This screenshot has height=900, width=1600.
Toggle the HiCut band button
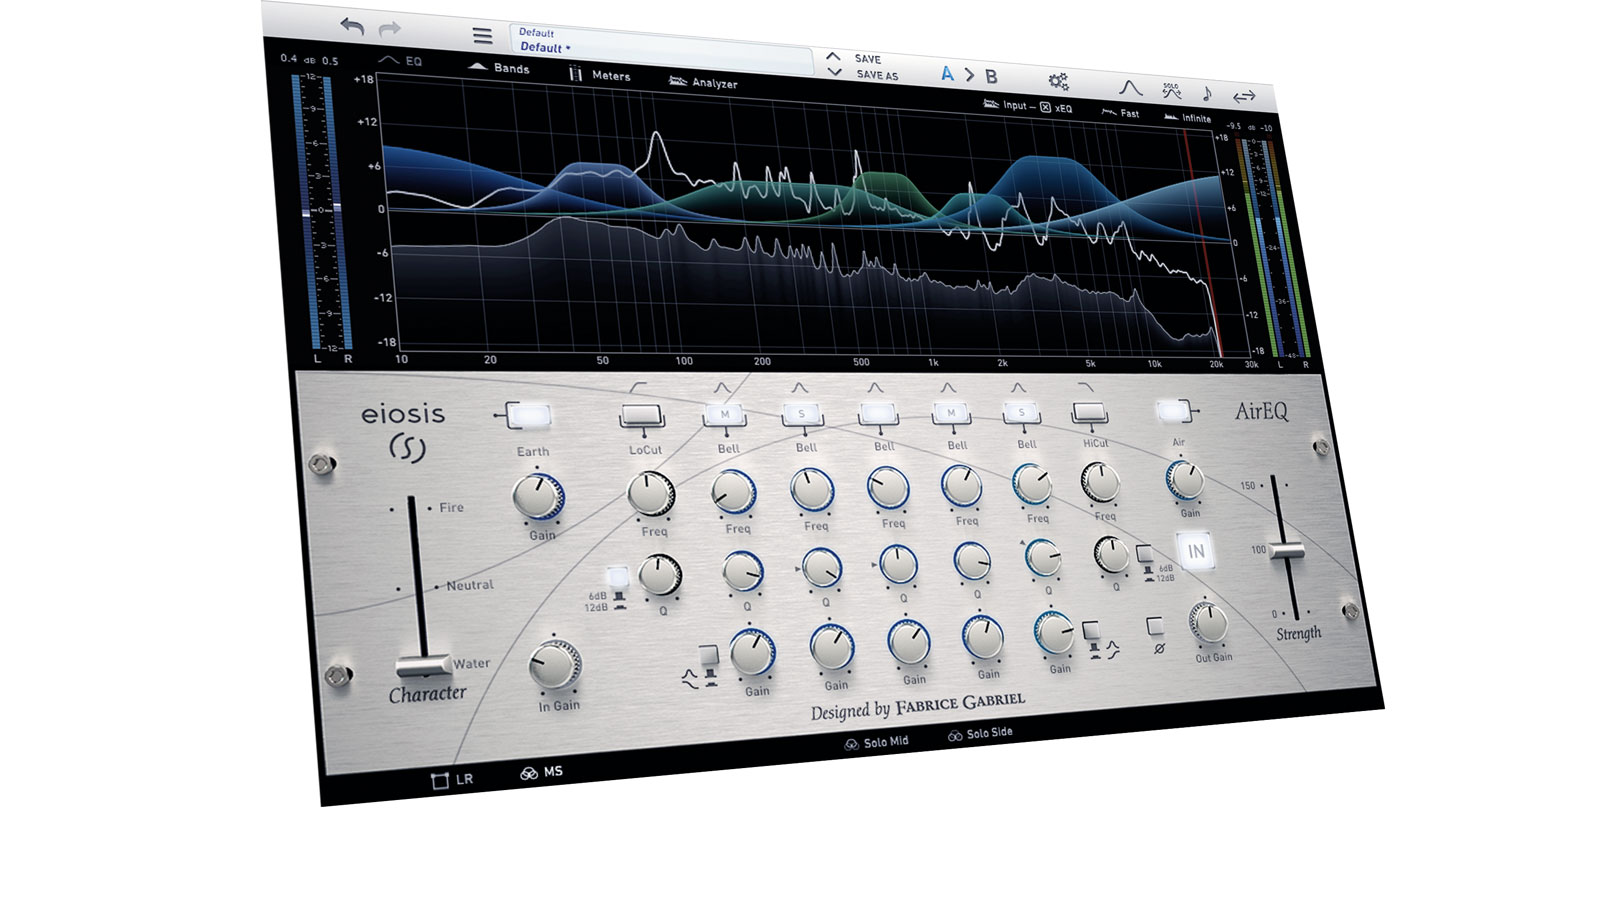(x=1089, y=411)
